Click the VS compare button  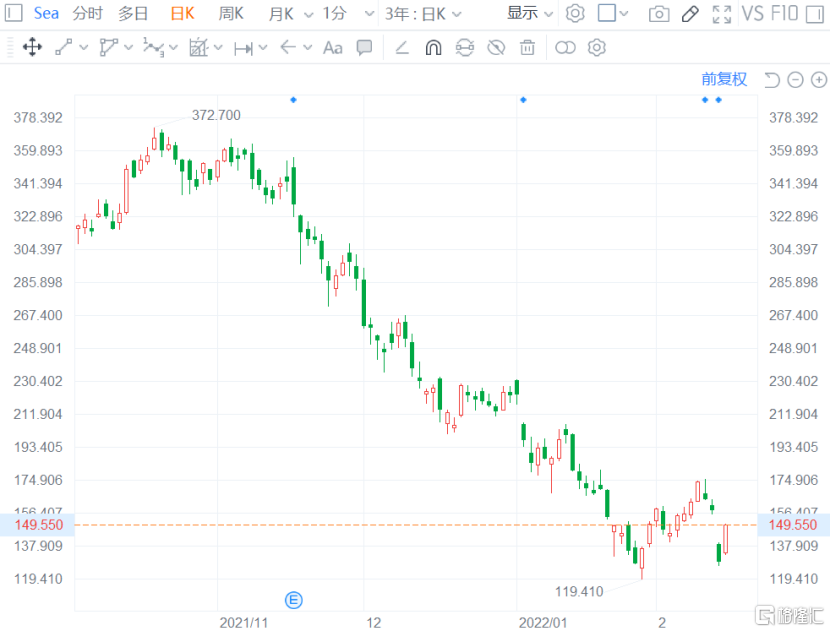tap(752, 14)
